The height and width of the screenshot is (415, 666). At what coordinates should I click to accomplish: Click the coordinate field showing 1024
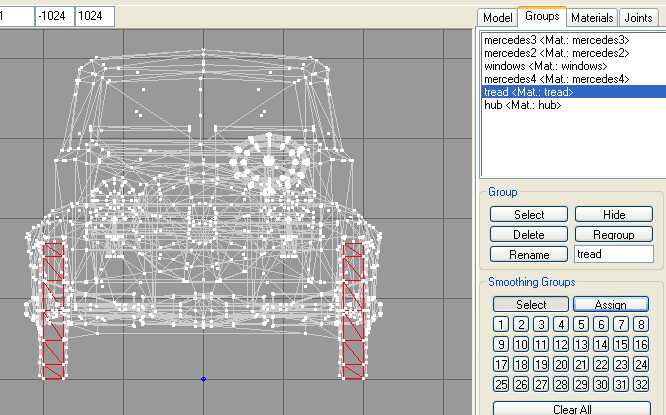coord(95,16)
